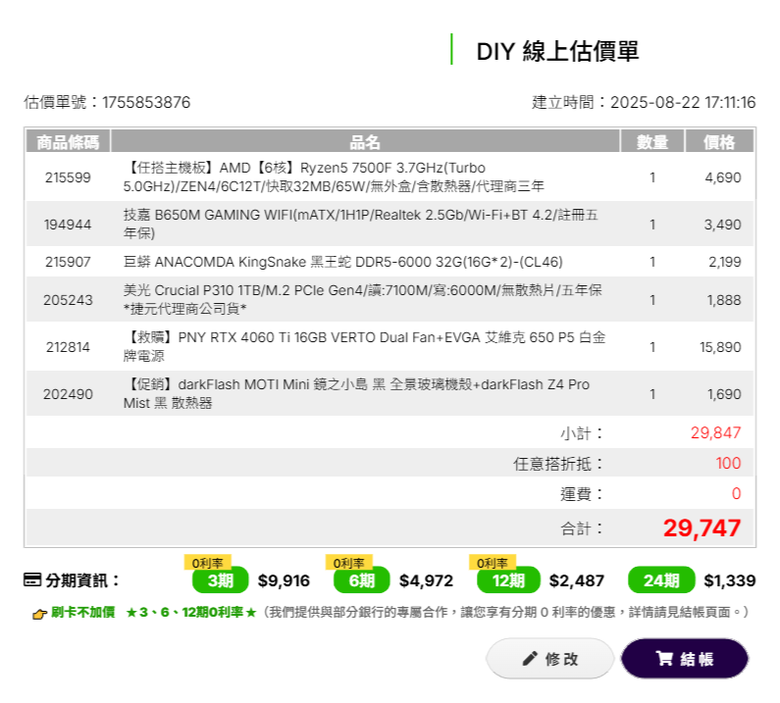Click the 估價單號 1755853876 text
The image size is (780, 703).
tap(107, 102)
